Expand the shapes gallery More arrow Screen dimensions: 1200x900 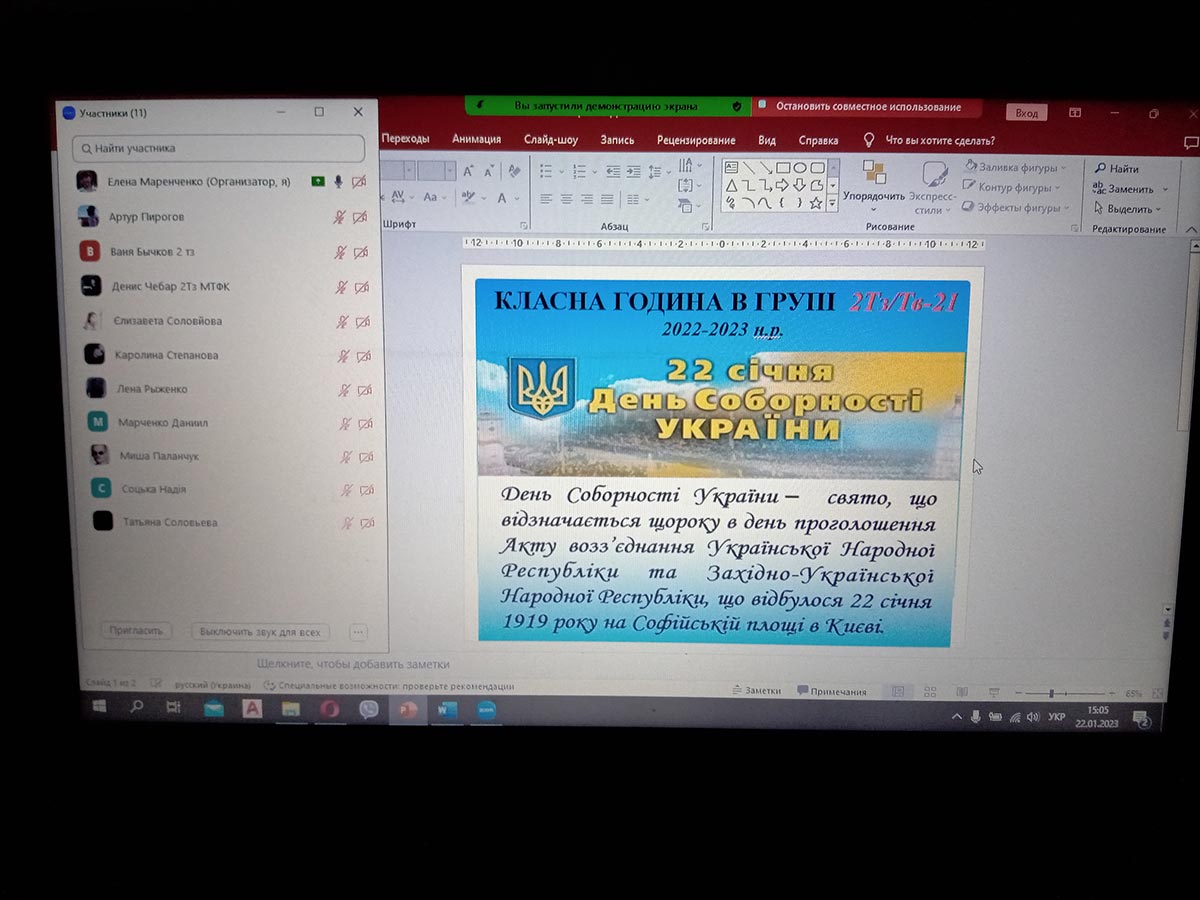tap(832, 203)
